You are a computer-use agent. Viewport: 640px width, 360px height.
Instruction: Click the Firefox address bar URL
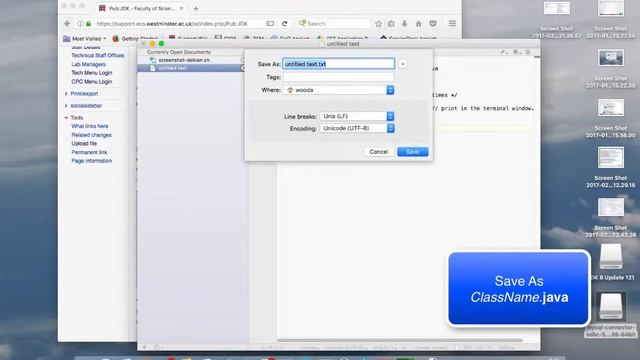(172, 24)
